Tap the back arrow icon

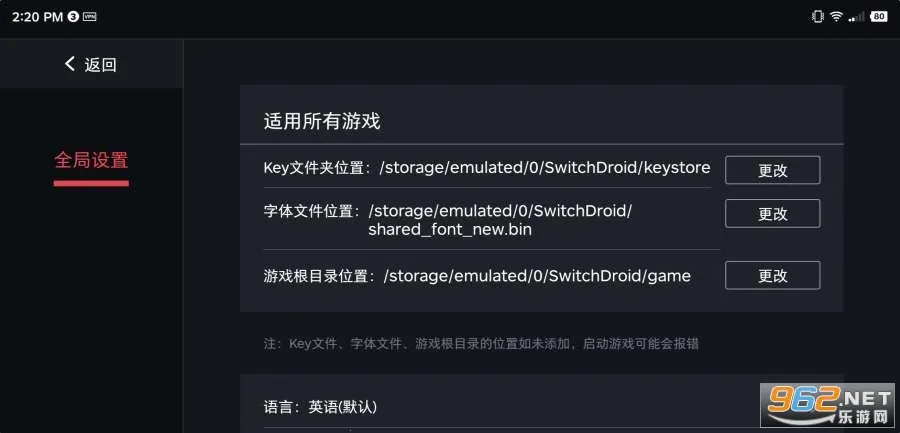tap(70, 64)
